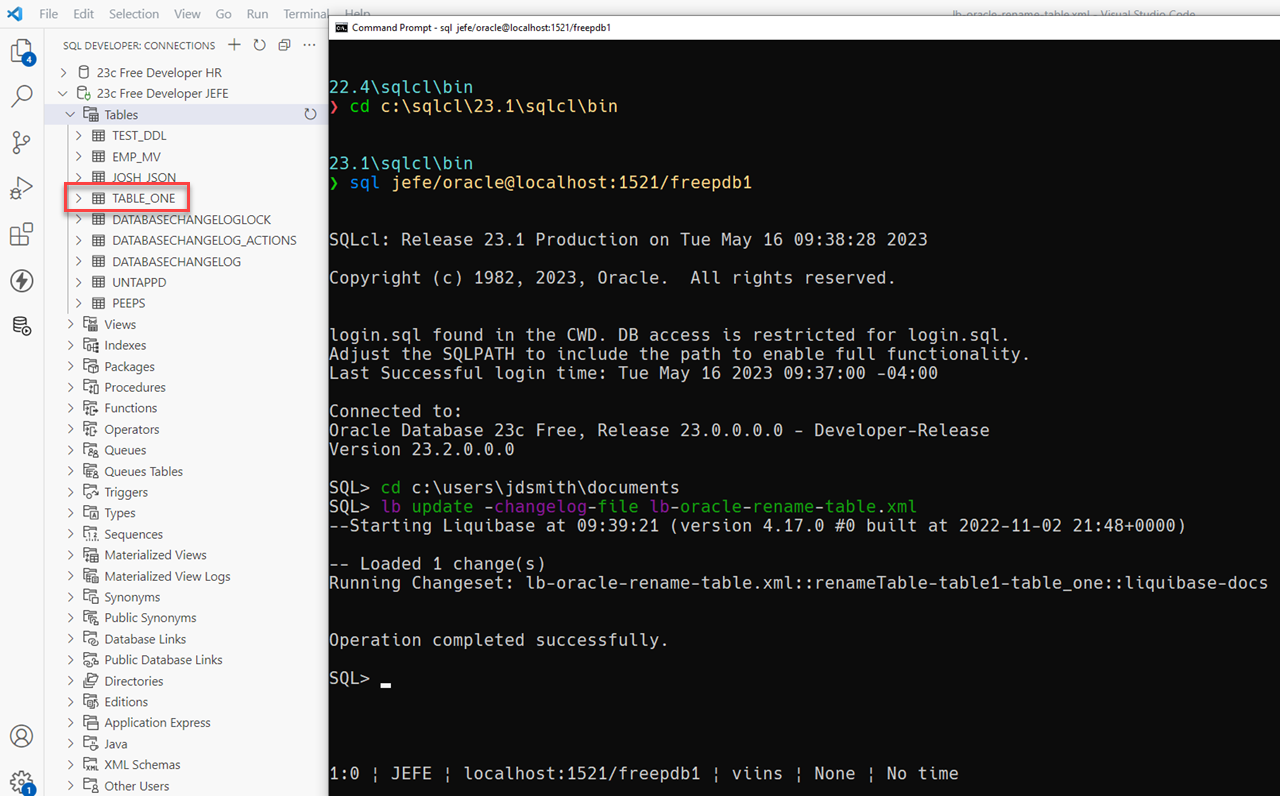Open the lightning bolt activity bar icon
This screenshot has height=796, width=1280.
pos(21,281)
